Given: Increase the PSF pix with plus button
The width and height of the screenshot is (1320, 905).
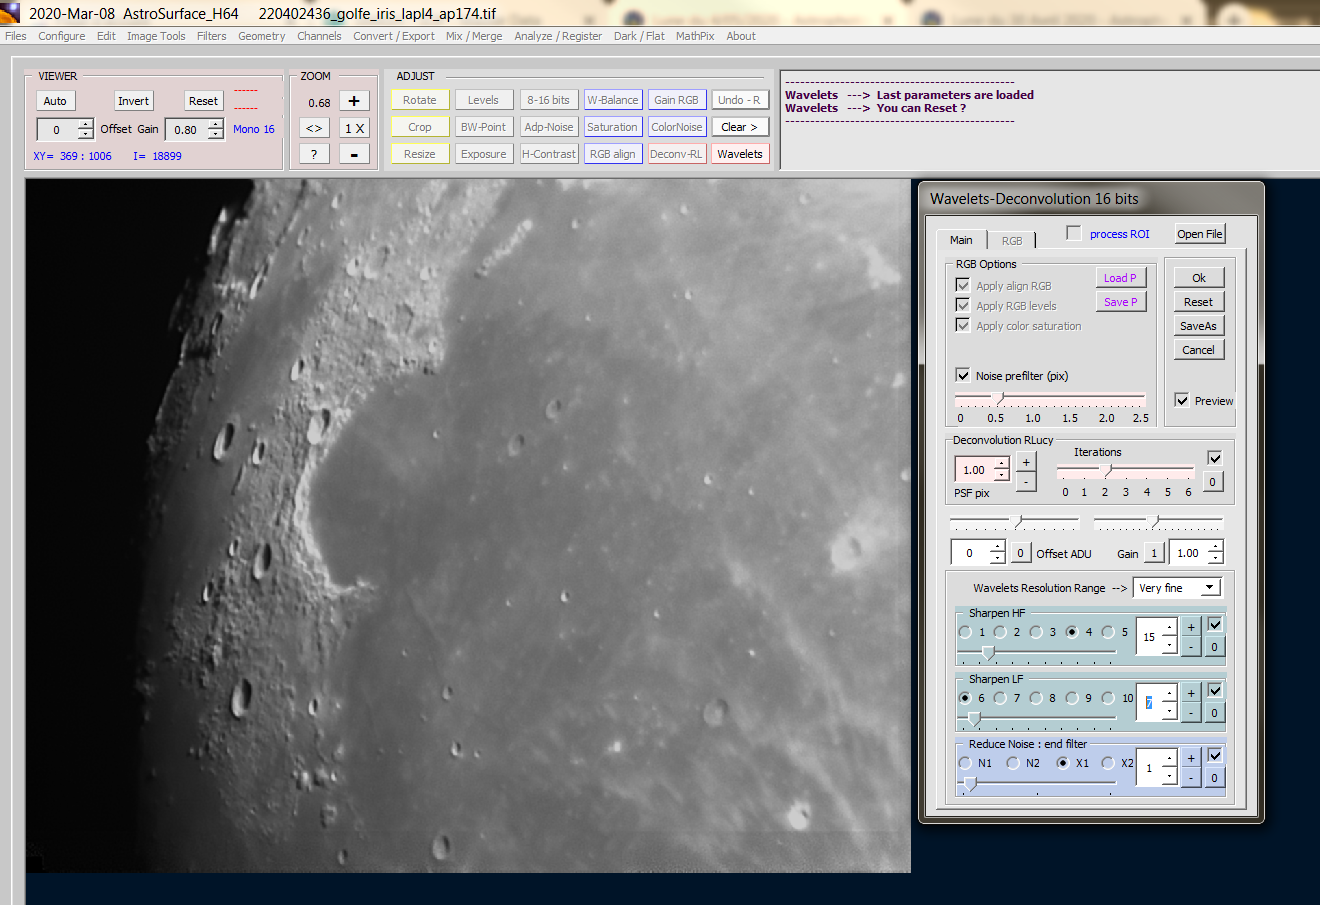Looking at the screenshot, I should coord(1026,462).
